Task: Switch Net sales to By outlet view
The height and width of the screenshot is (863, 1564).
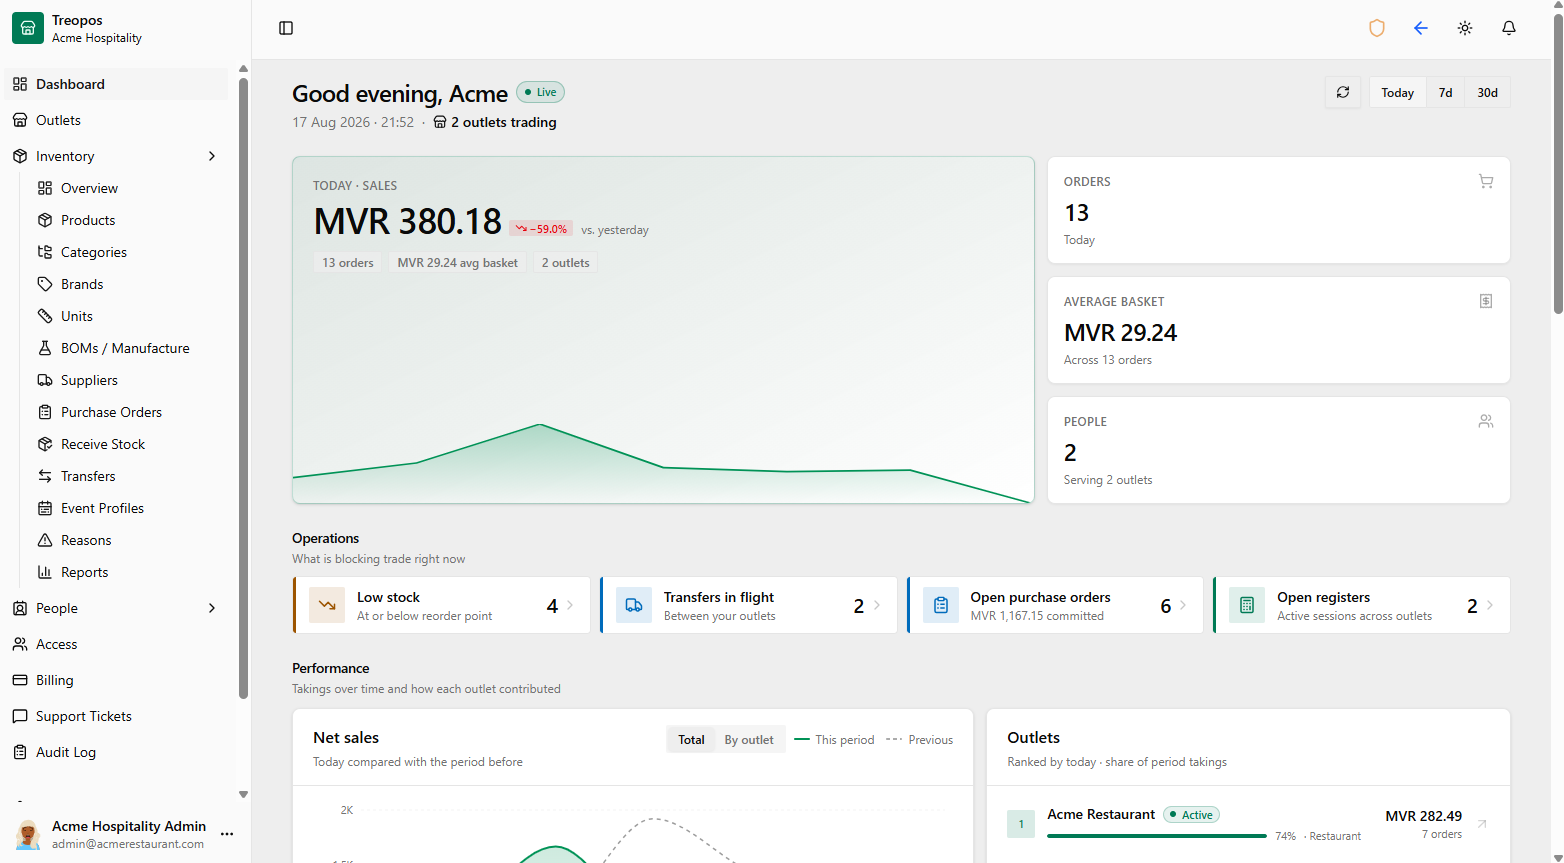Action: 749,740
